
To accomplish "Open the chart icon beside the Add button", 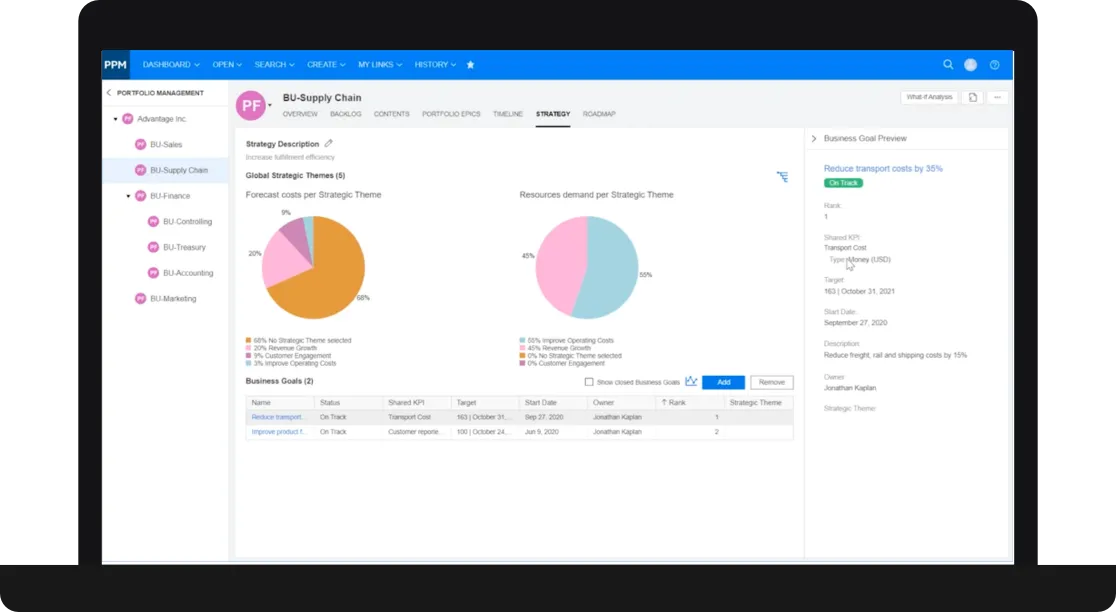I will click(x=690, y=381).
